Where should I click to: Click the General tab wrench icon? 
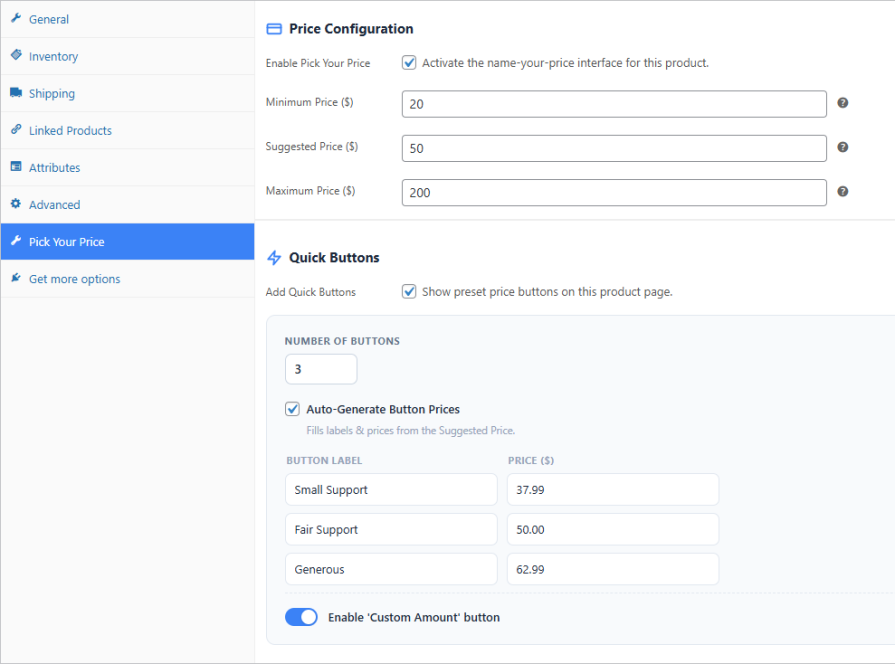(16, 19)
